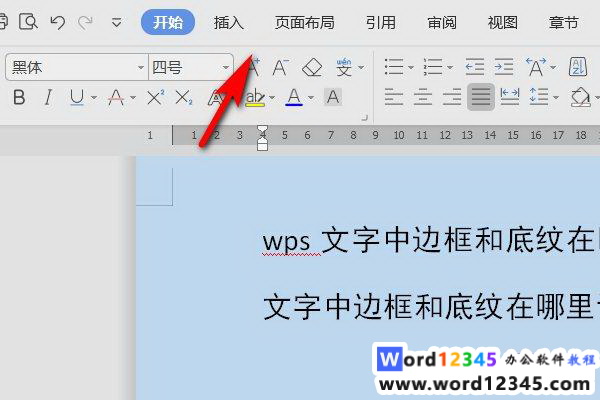Click the first line indent ruler marker
Image resolution: width=600 pixels, height=400 pixels.
tap(262, 130)
